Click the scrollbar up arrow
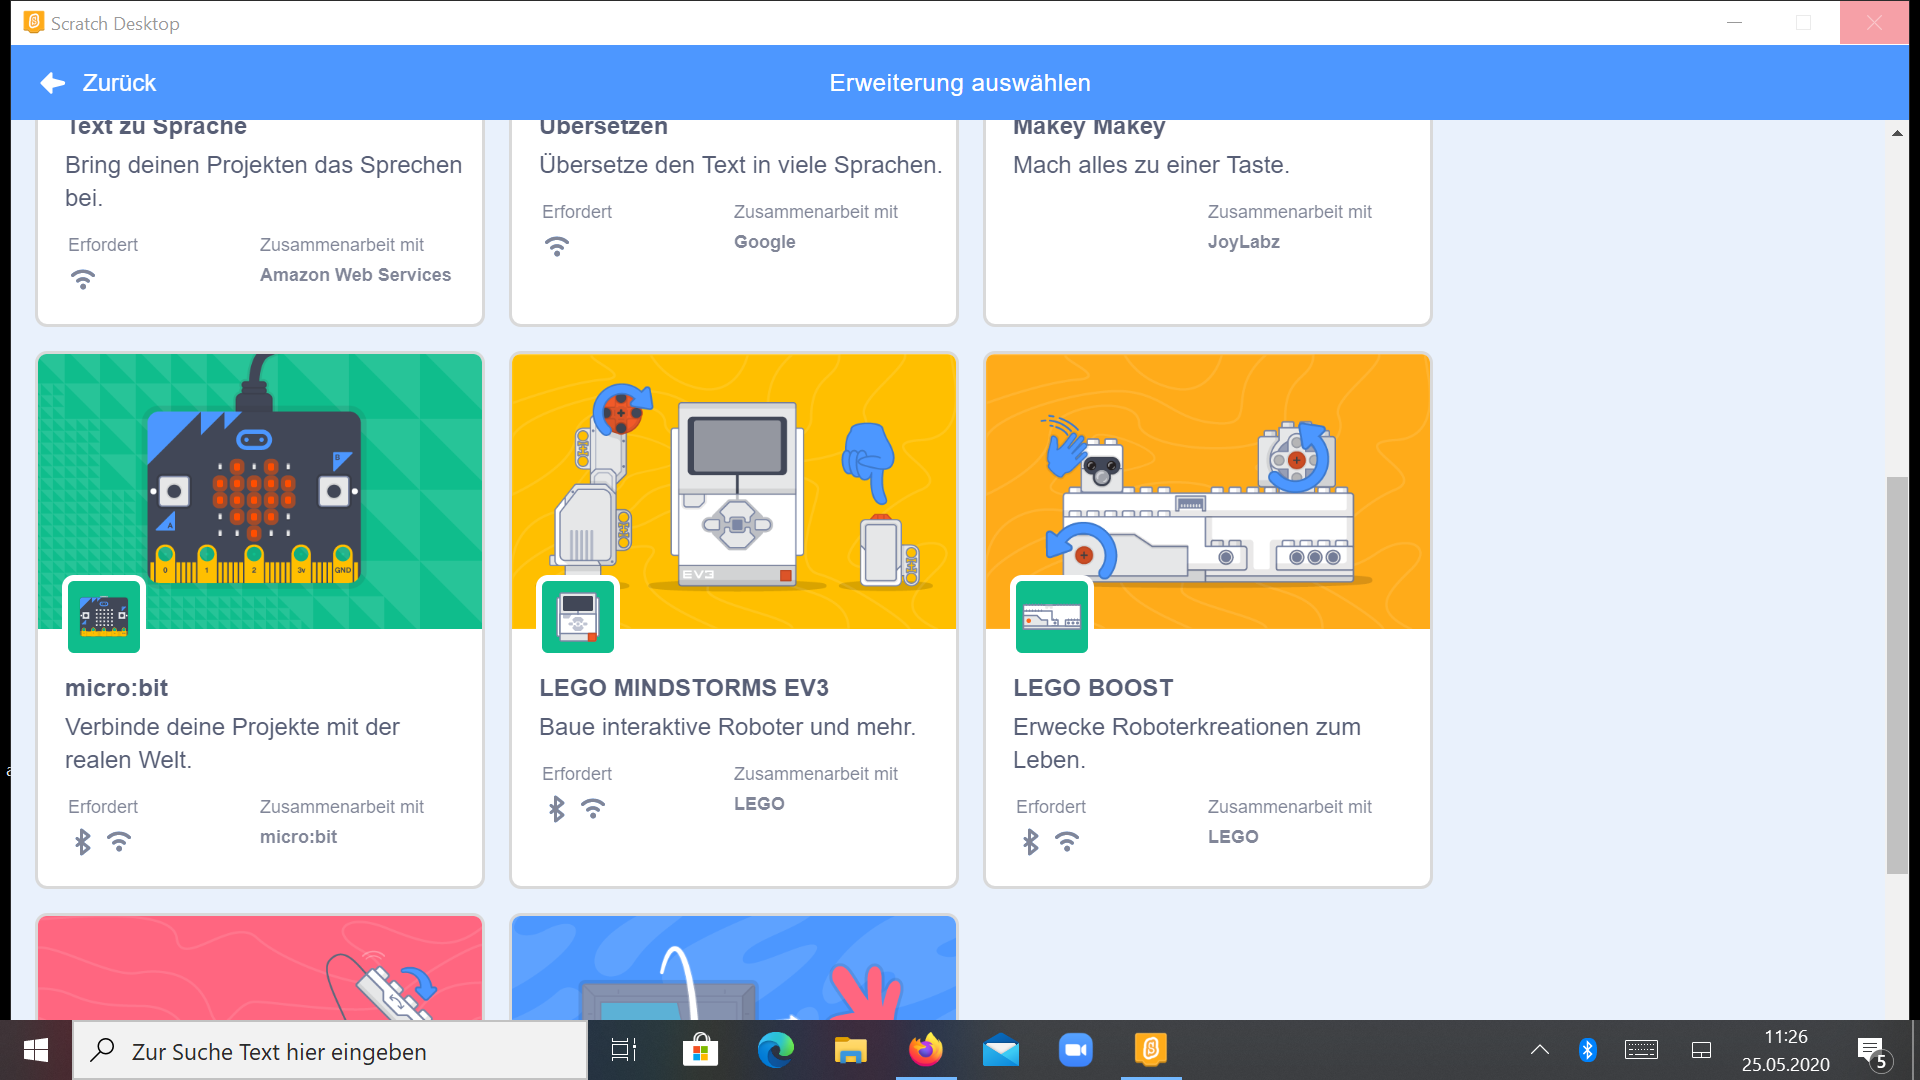 coord(1897,133)
